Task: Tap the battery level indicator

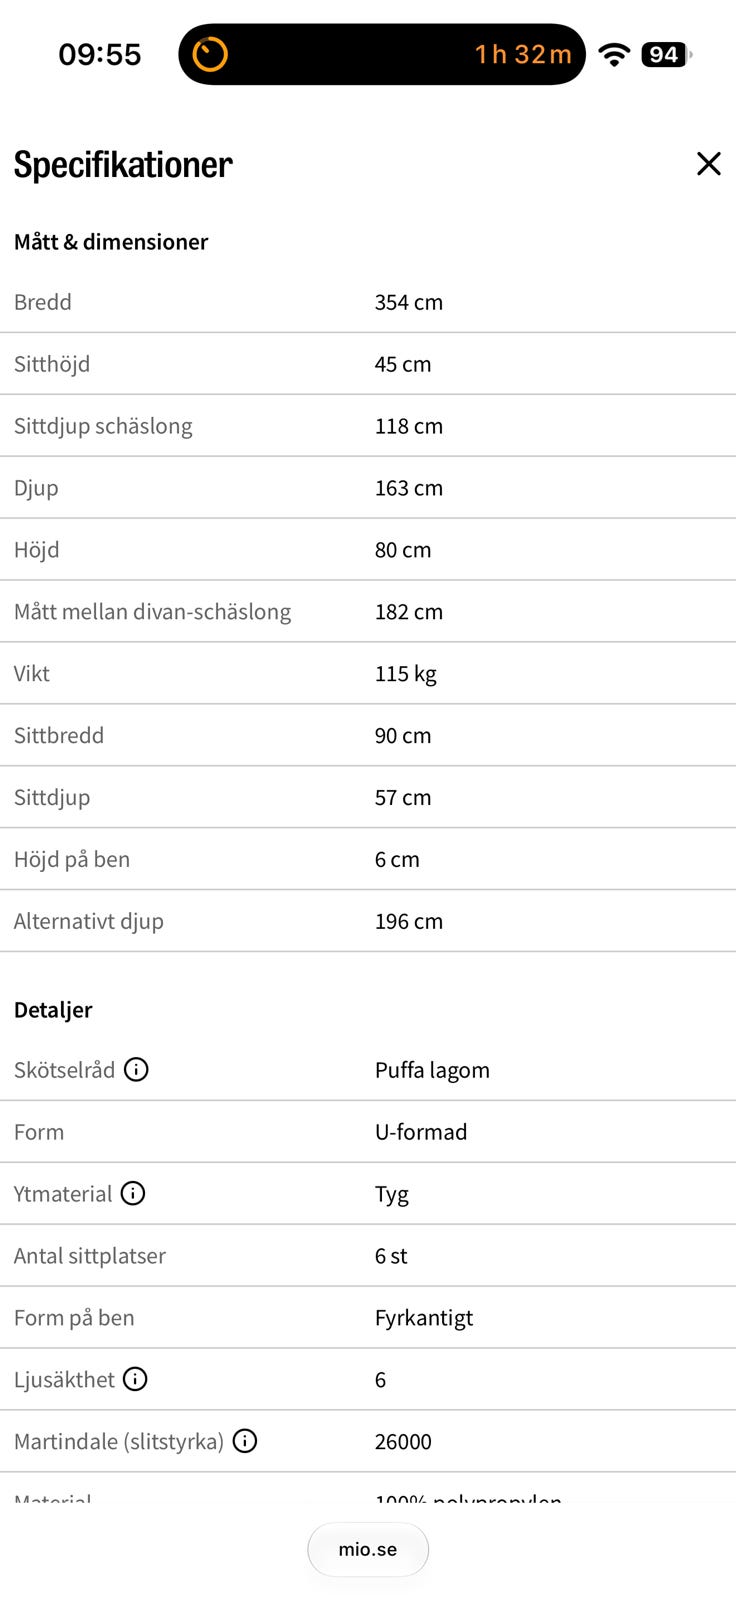Action: pos(666,54)
